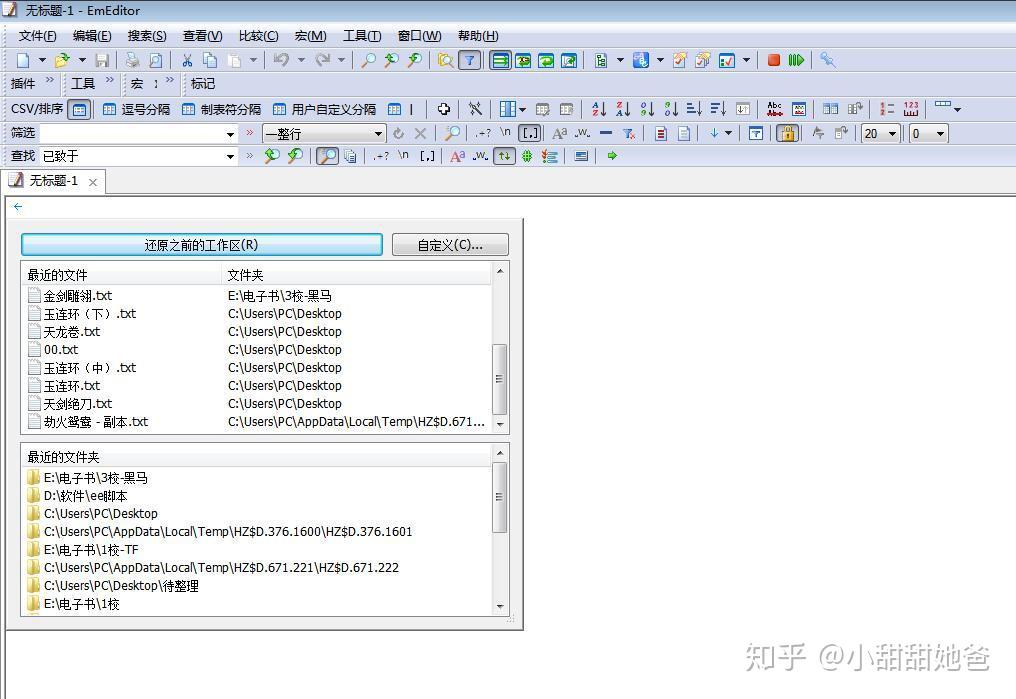Open the 宏(M) menu
This screenshot has width=1016, height=699.
click(x=310, y=36)
